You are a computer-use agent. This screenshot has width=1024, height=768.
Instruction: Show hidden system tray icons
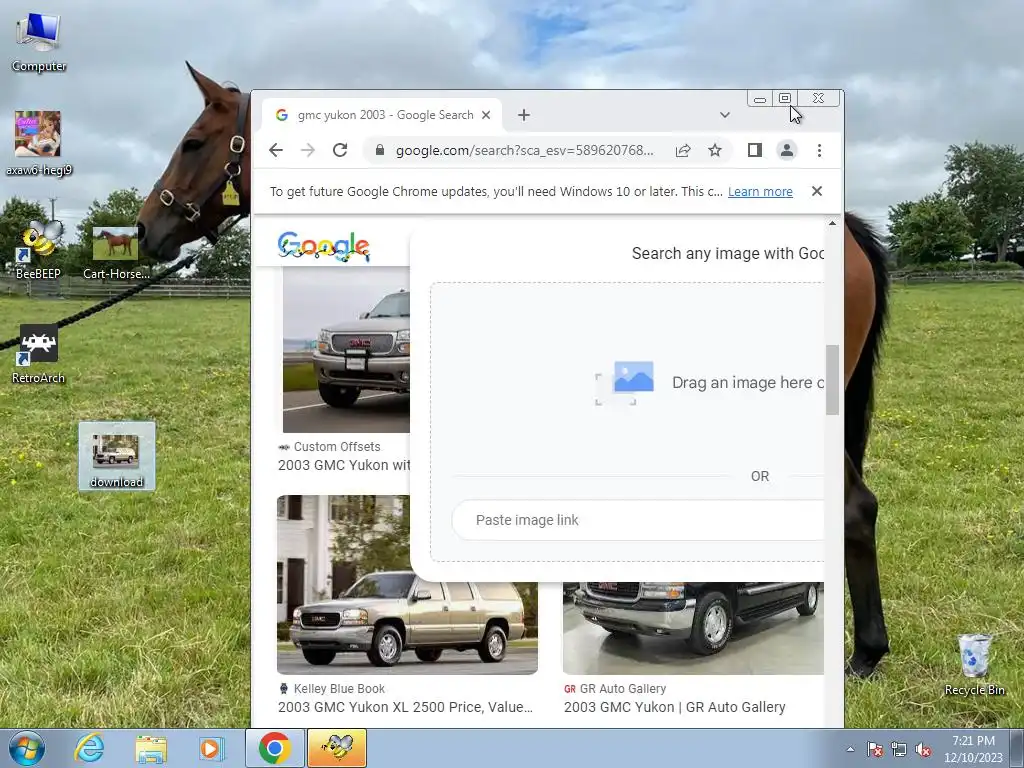pyautogui.click(x=850, y=749)
